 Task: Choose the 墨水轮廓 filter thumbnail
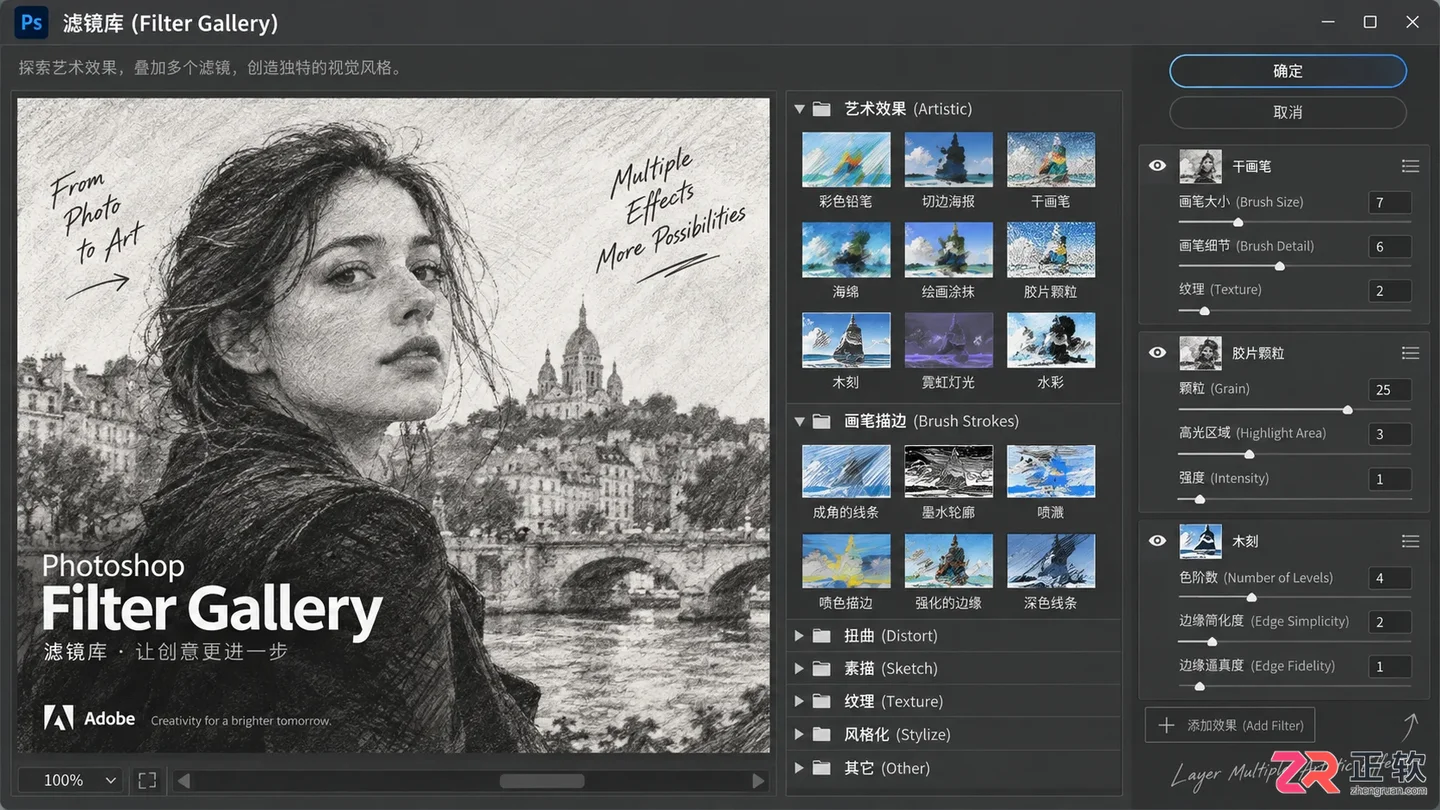pyautogui.click(x=948, y=471)
